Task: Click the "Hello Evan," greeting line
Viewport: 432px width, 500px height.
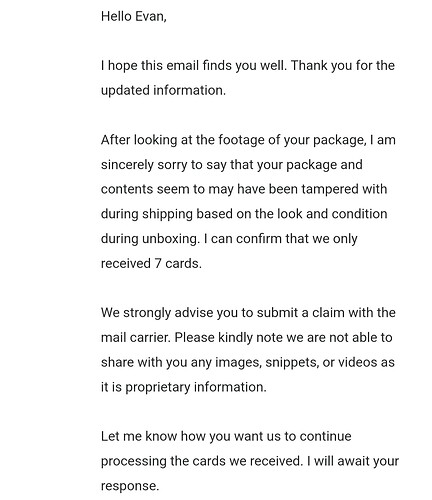Action: (x=134, y=16)
